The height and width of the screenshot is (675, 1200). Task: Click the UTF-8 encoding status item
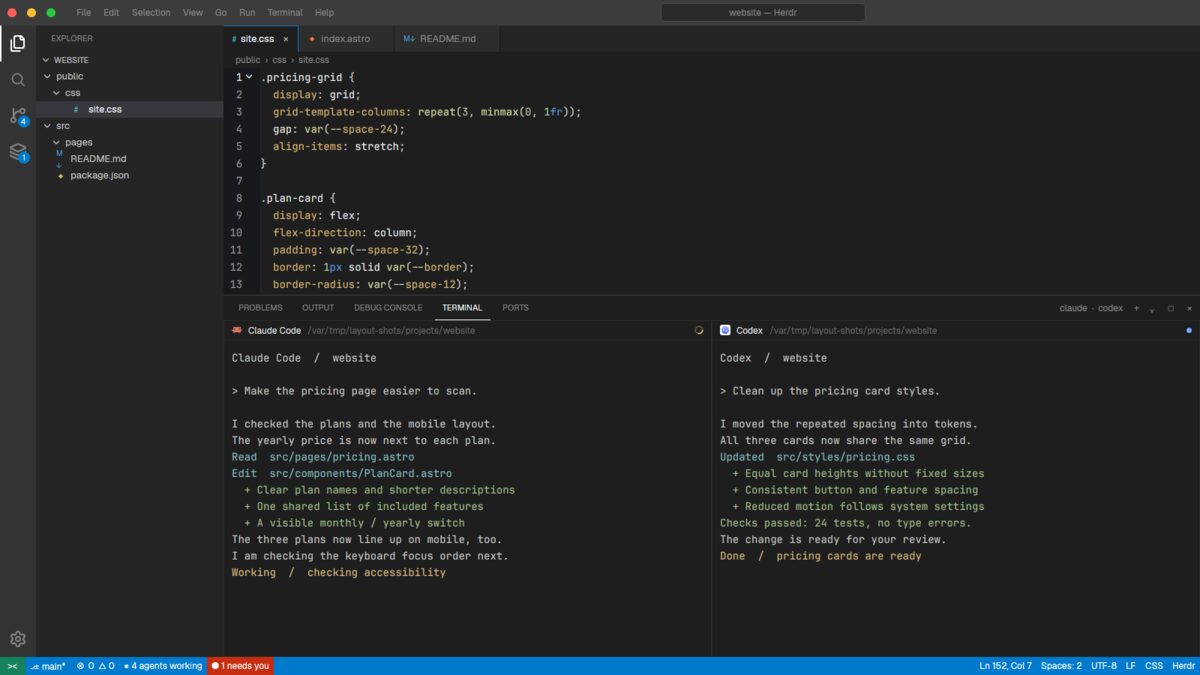pyautogui.click(x=1104, y=666)
